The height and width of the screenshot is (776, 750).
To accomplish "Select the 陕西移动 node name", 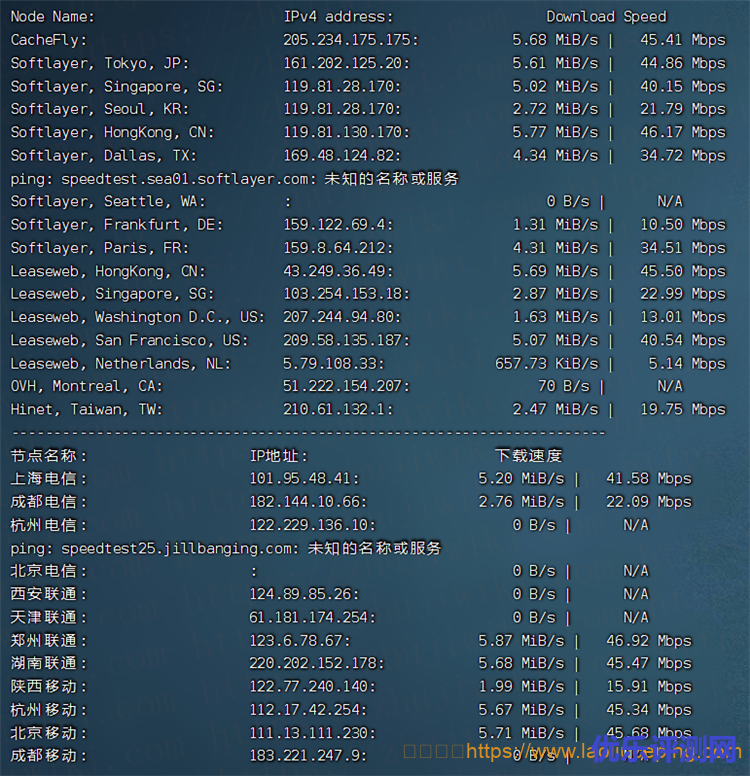I will click(49, 687).
